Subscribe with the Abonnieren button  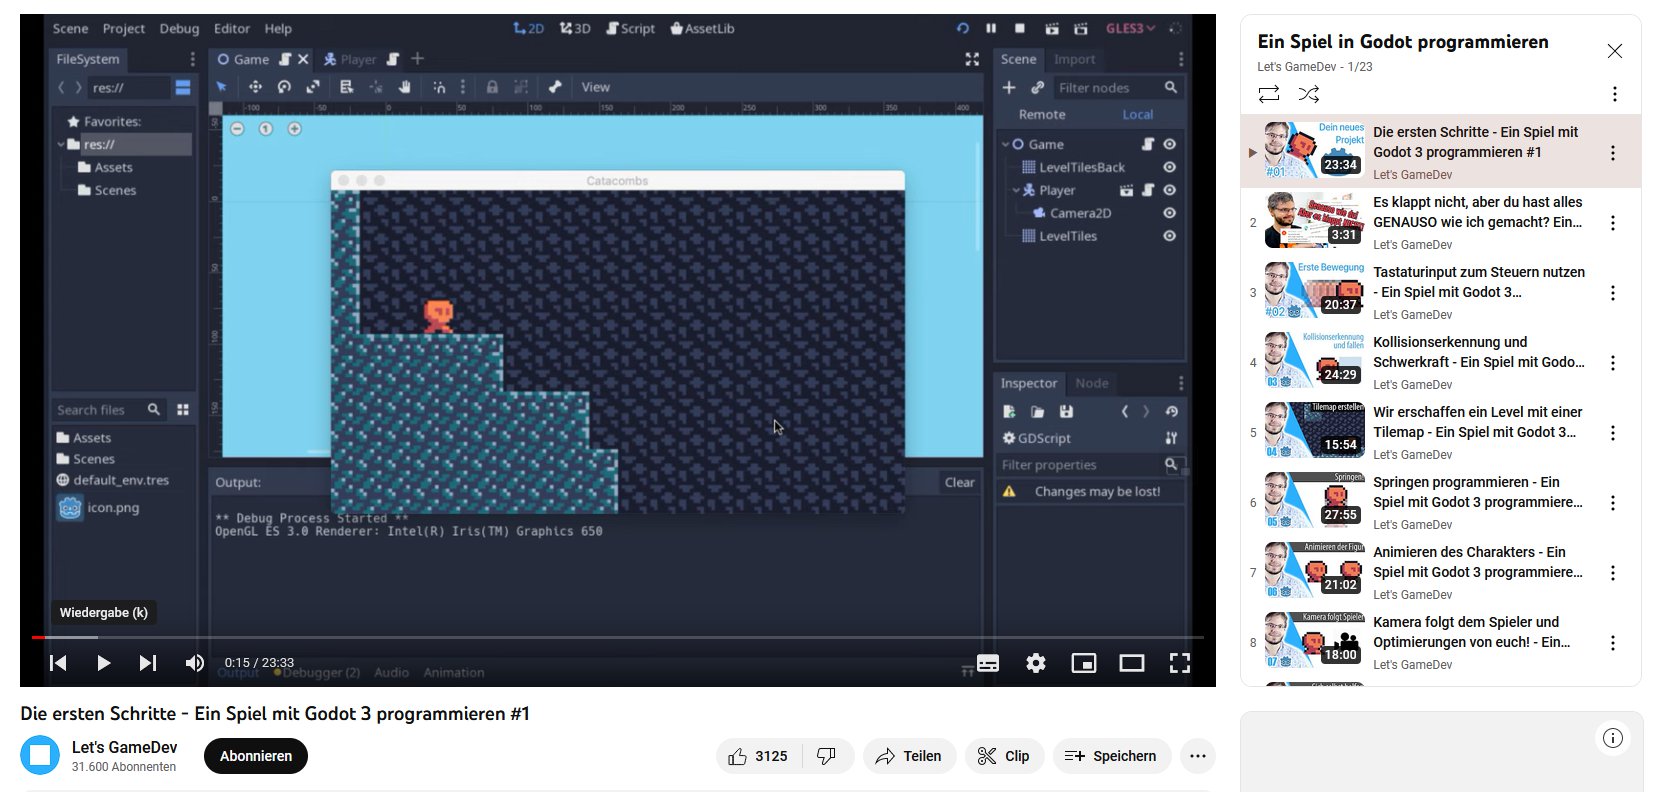(256, 756)
